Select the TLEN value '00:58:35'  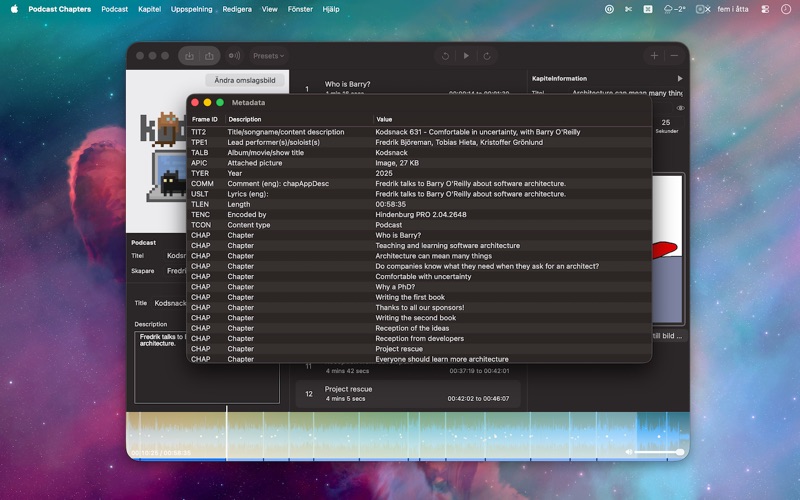(390, 204)
